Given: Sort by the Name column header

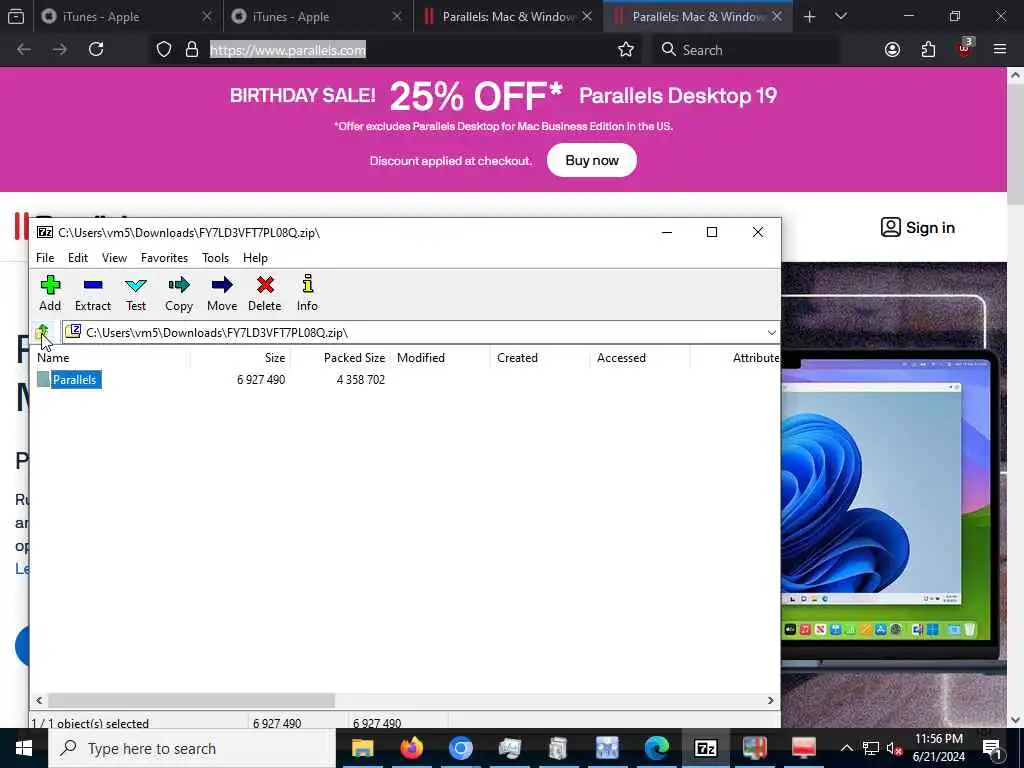Looking at the screenshot, I should point(112,358).
